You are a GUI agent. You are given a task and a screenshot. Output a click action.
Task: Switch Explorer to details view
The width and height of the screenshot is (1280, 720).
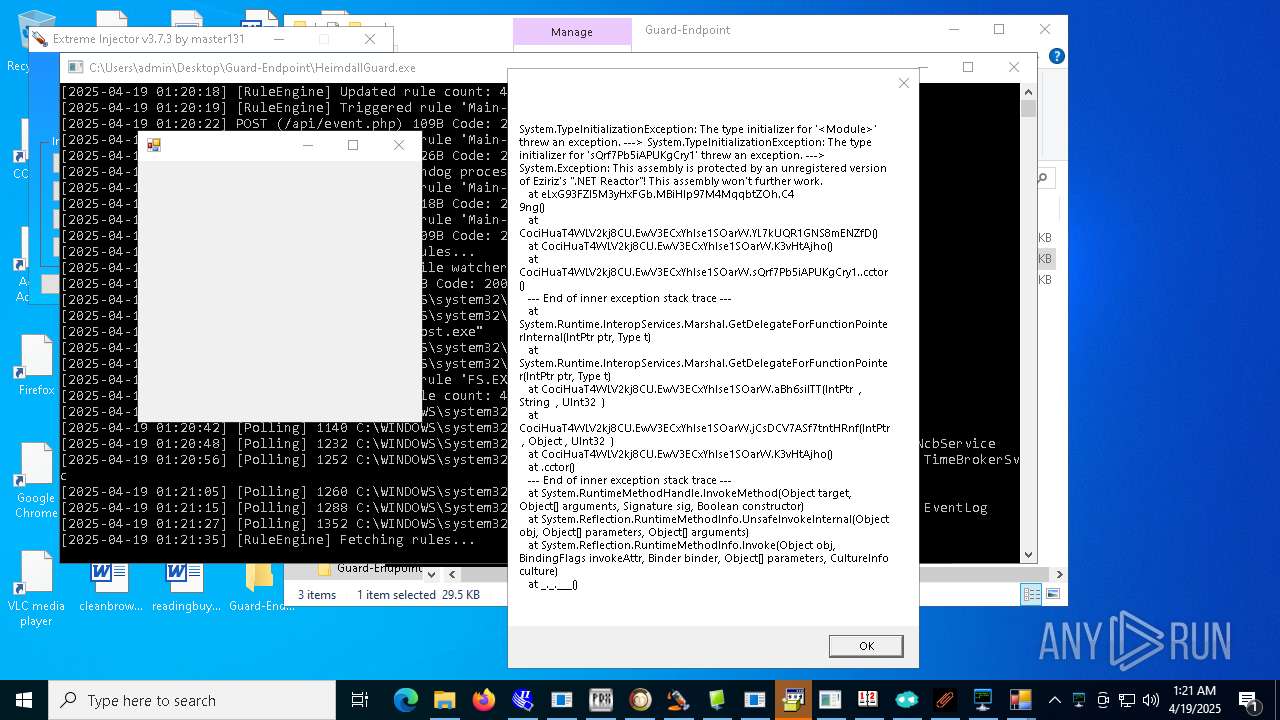click(x=1031, y=594)
